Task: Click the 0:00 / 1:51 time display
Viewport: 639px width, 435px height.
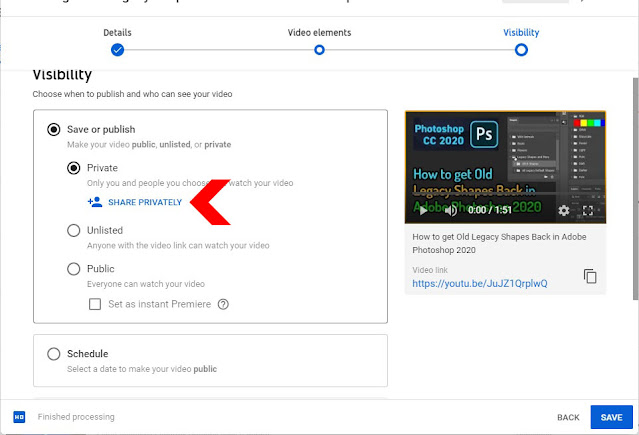Action: click(x=489, y=210)
